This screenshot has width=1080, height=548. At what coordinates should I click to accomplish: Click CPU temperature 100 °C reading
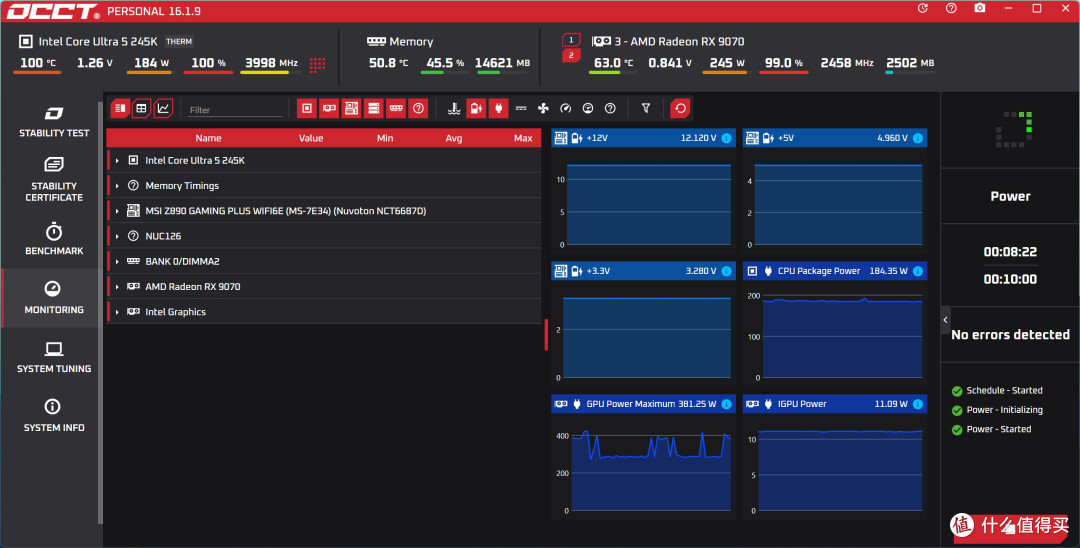pos(37,63)
